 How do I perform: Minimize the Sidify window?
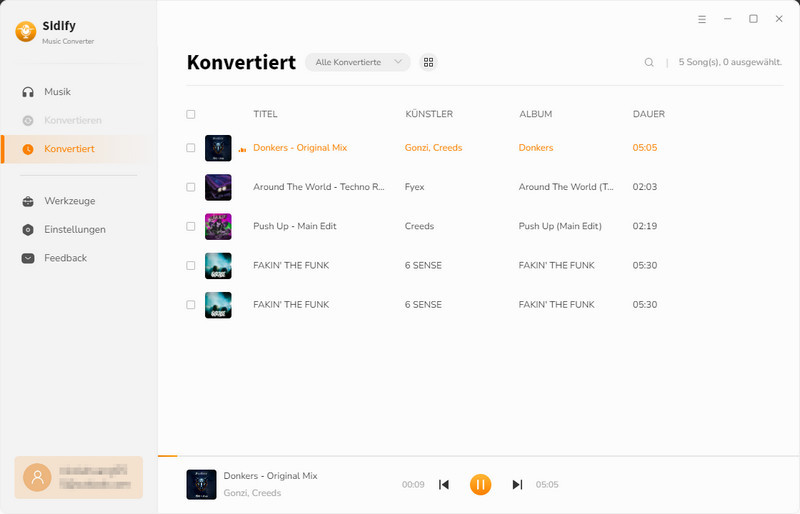point(728,19)
